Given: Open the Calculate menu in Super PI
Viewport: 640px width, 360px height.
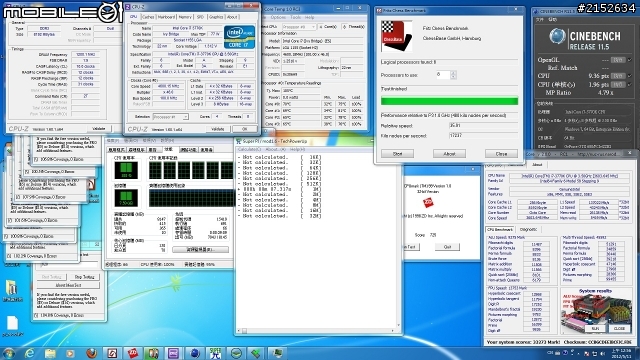Looking at the screenshot, I should [x=249, y=149].
